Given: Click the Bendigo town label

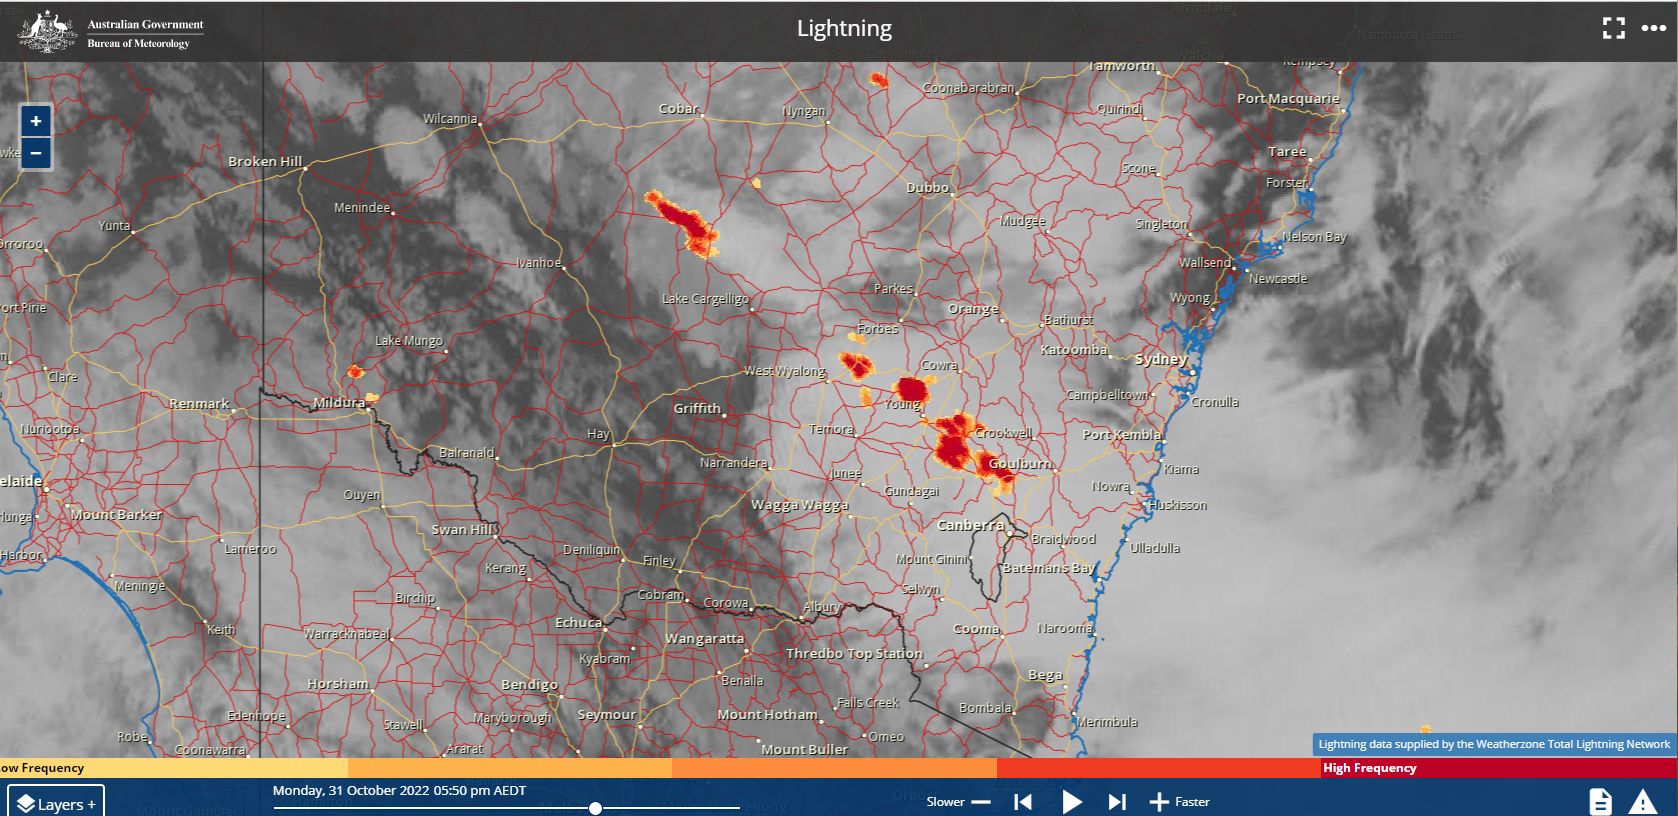Looking at the screenshot, I should point(529,685).
